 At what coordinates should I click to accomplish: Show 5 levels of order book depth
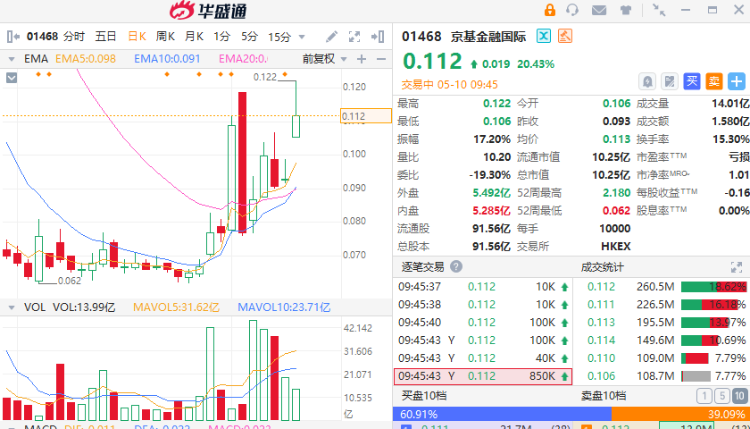click(x=722, y=396)
